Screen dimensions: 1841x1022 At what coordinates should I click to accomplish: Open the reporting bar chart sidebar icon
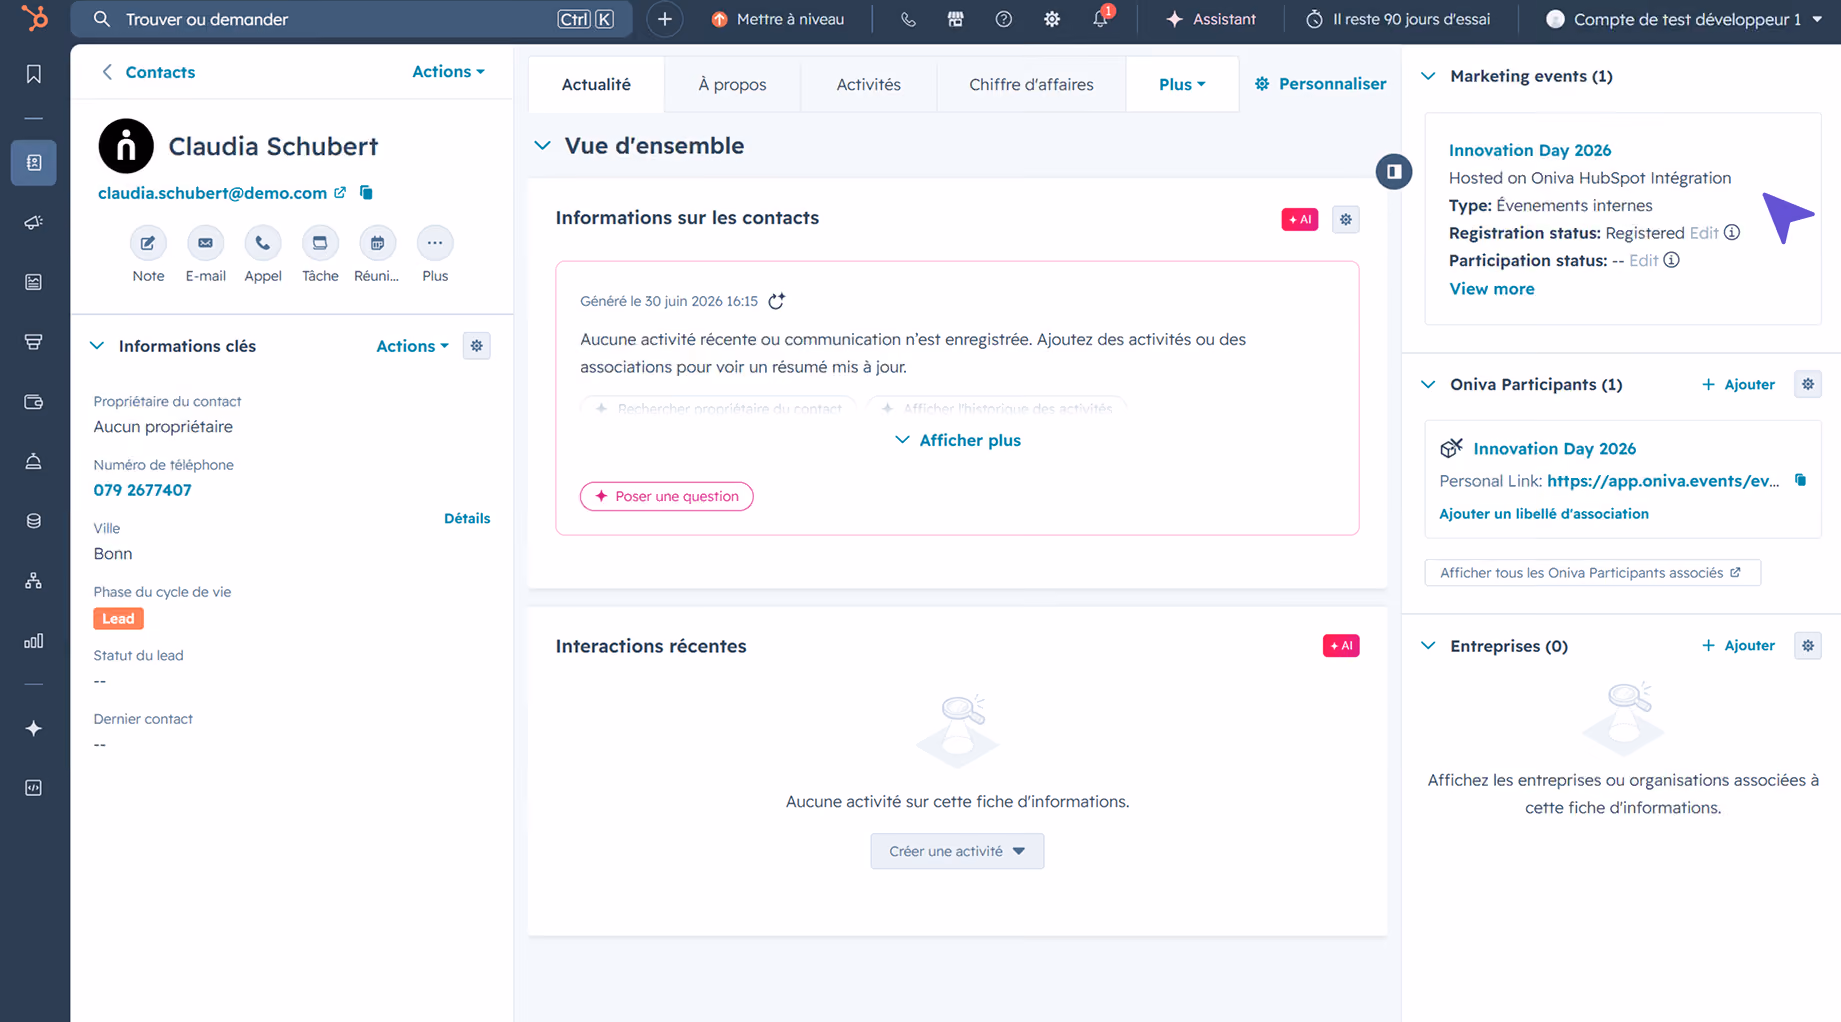coord(34,641)
